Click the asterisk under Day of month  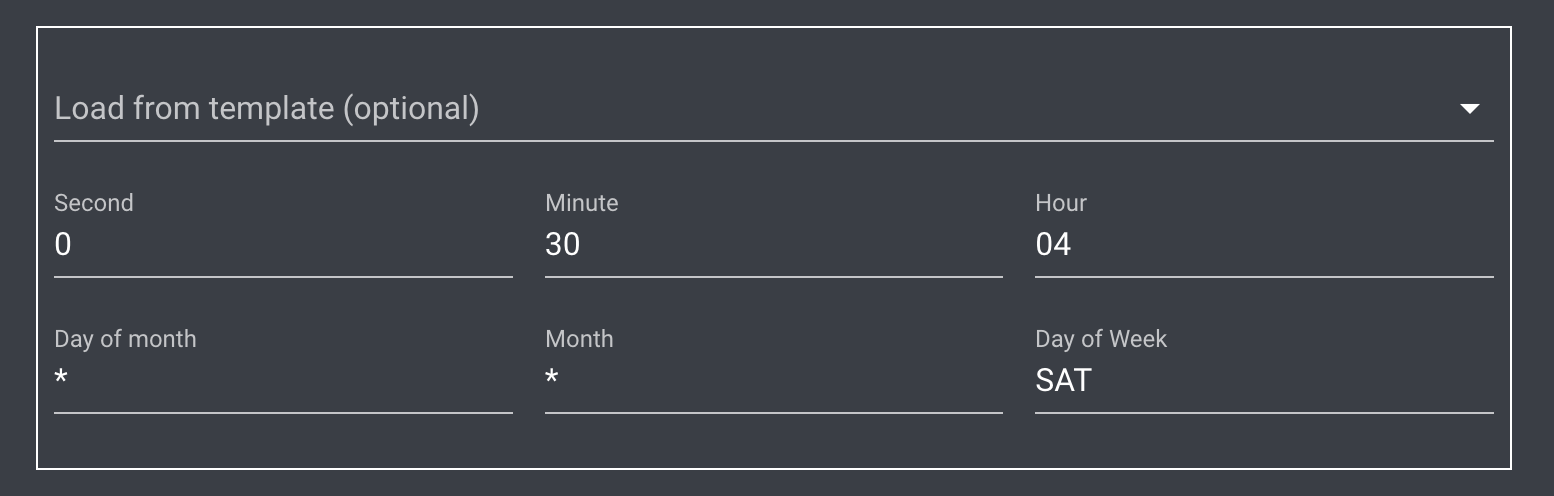point(61,379)
